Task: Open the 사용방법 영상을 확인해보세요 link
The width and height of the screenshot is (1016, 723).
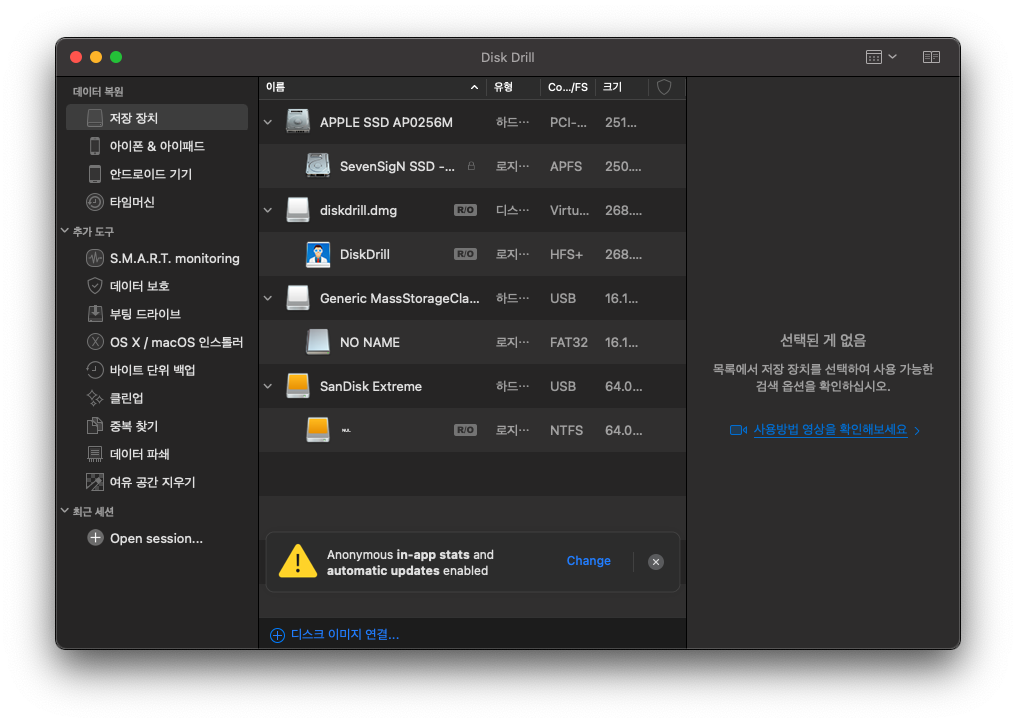Action: (x=830, y=429)
